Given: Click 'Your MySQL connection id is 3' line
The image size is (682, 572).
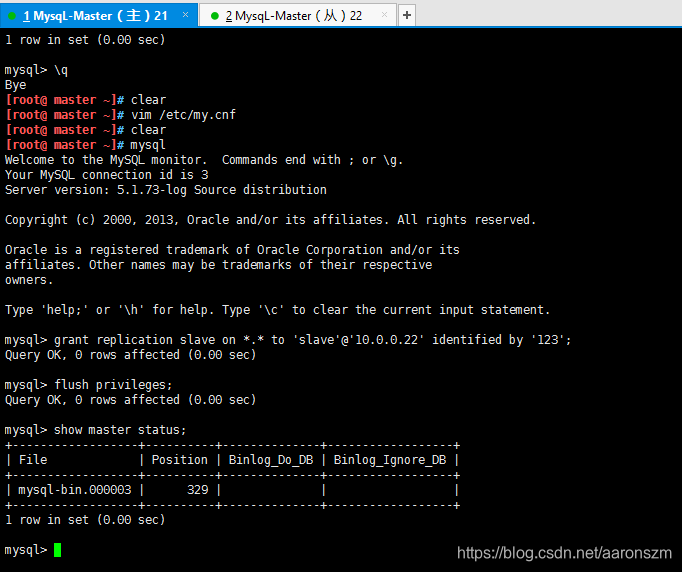Looking at the screenshot, I should (107, 175).
